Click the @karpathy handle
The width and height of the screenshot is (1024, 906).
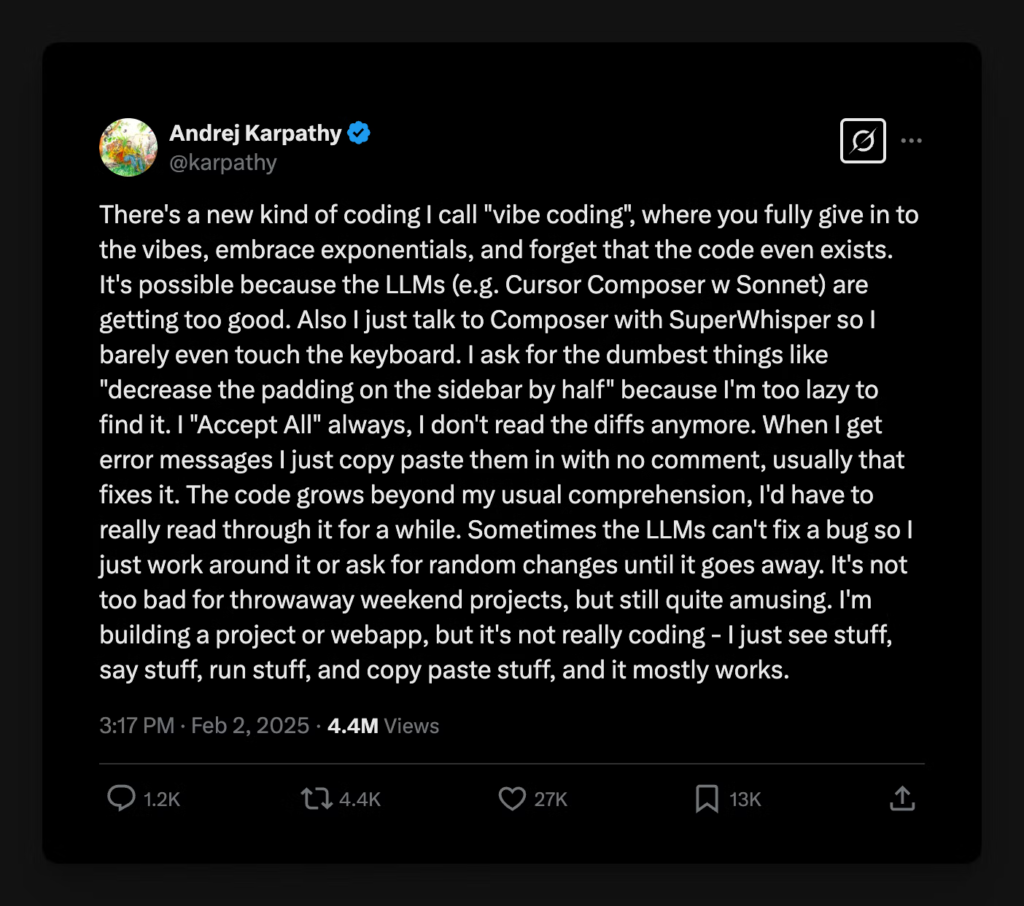(222, 162)
